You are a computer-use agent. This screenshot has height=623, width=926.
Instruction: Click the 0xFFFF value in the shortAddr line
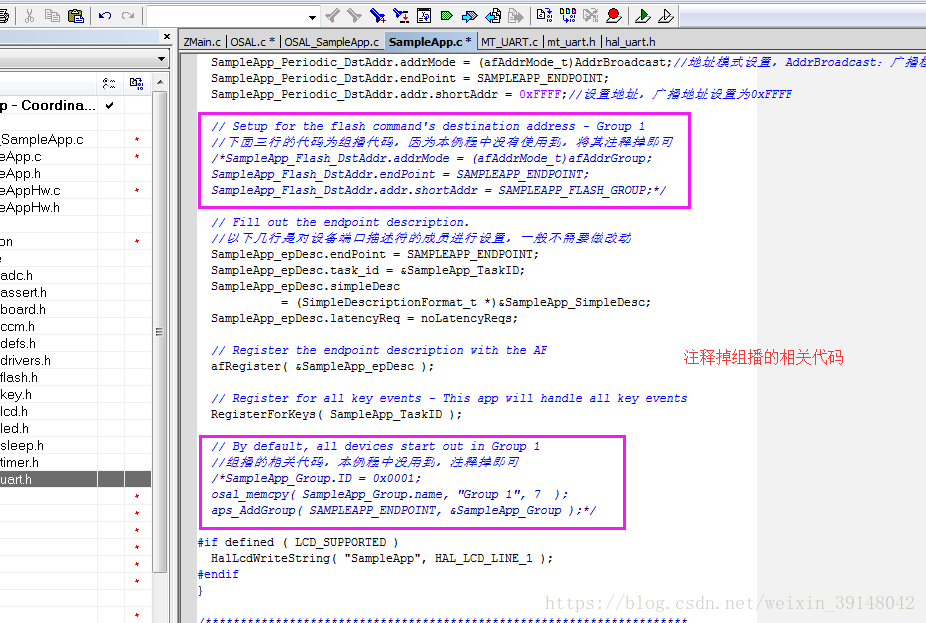pos(540,94)
